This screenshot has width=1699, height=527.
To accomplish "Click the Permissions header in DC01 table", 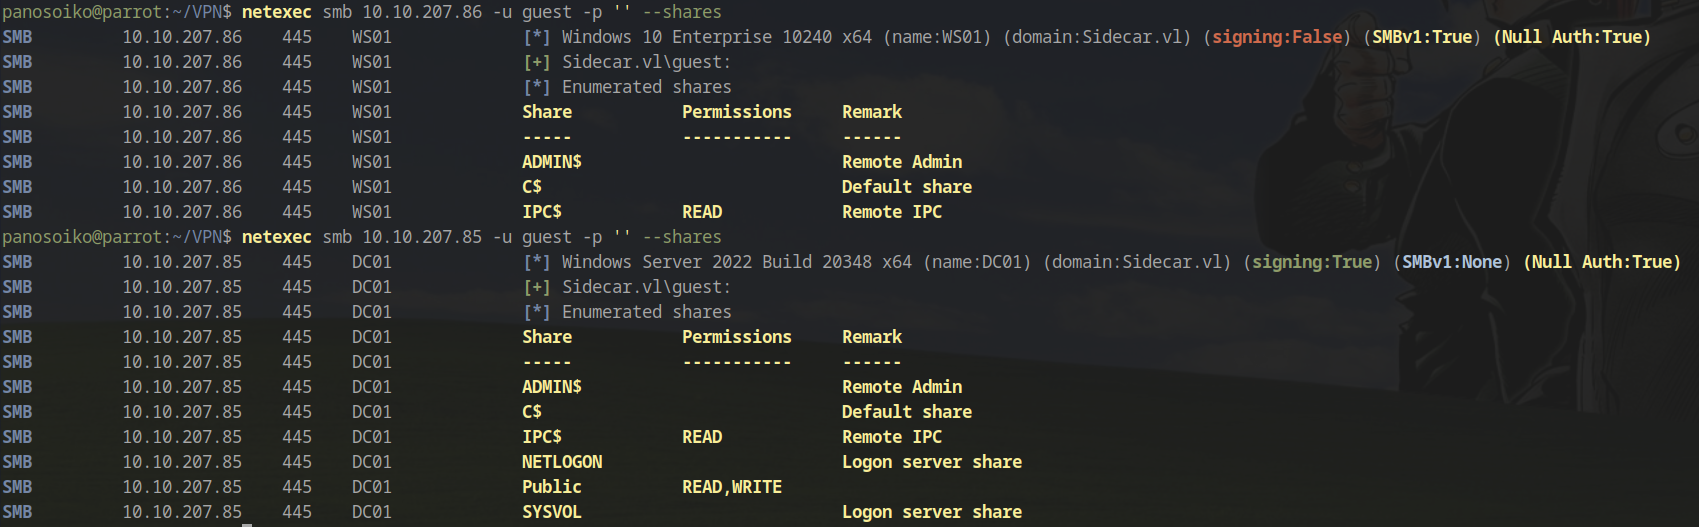I will tap(737, 337).
